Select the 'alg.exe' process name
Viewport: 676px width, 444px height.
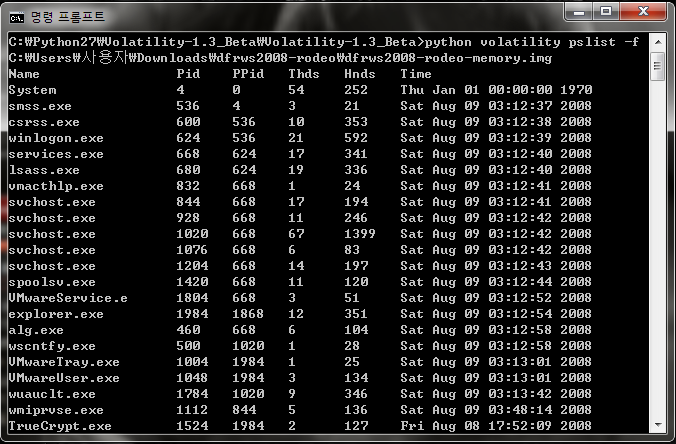coord(36,330)
